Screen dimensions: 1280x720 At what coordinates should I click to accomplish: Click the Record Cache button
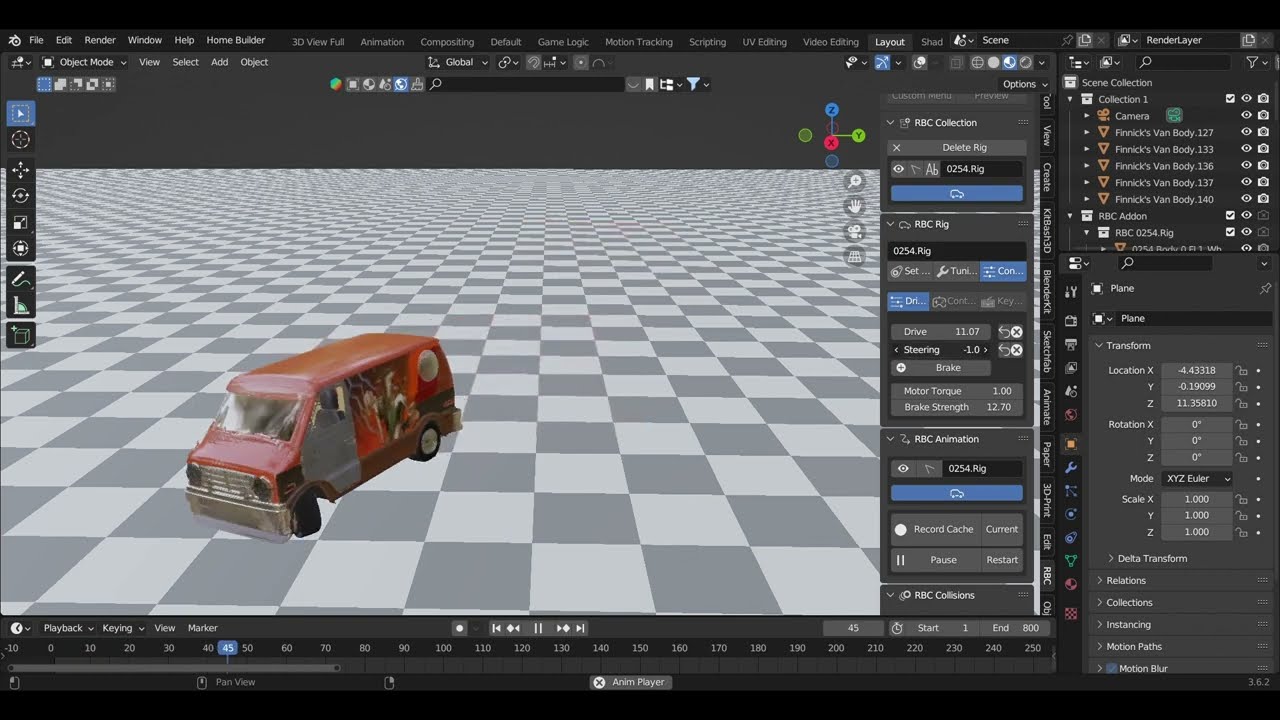(x=934, y=529)
